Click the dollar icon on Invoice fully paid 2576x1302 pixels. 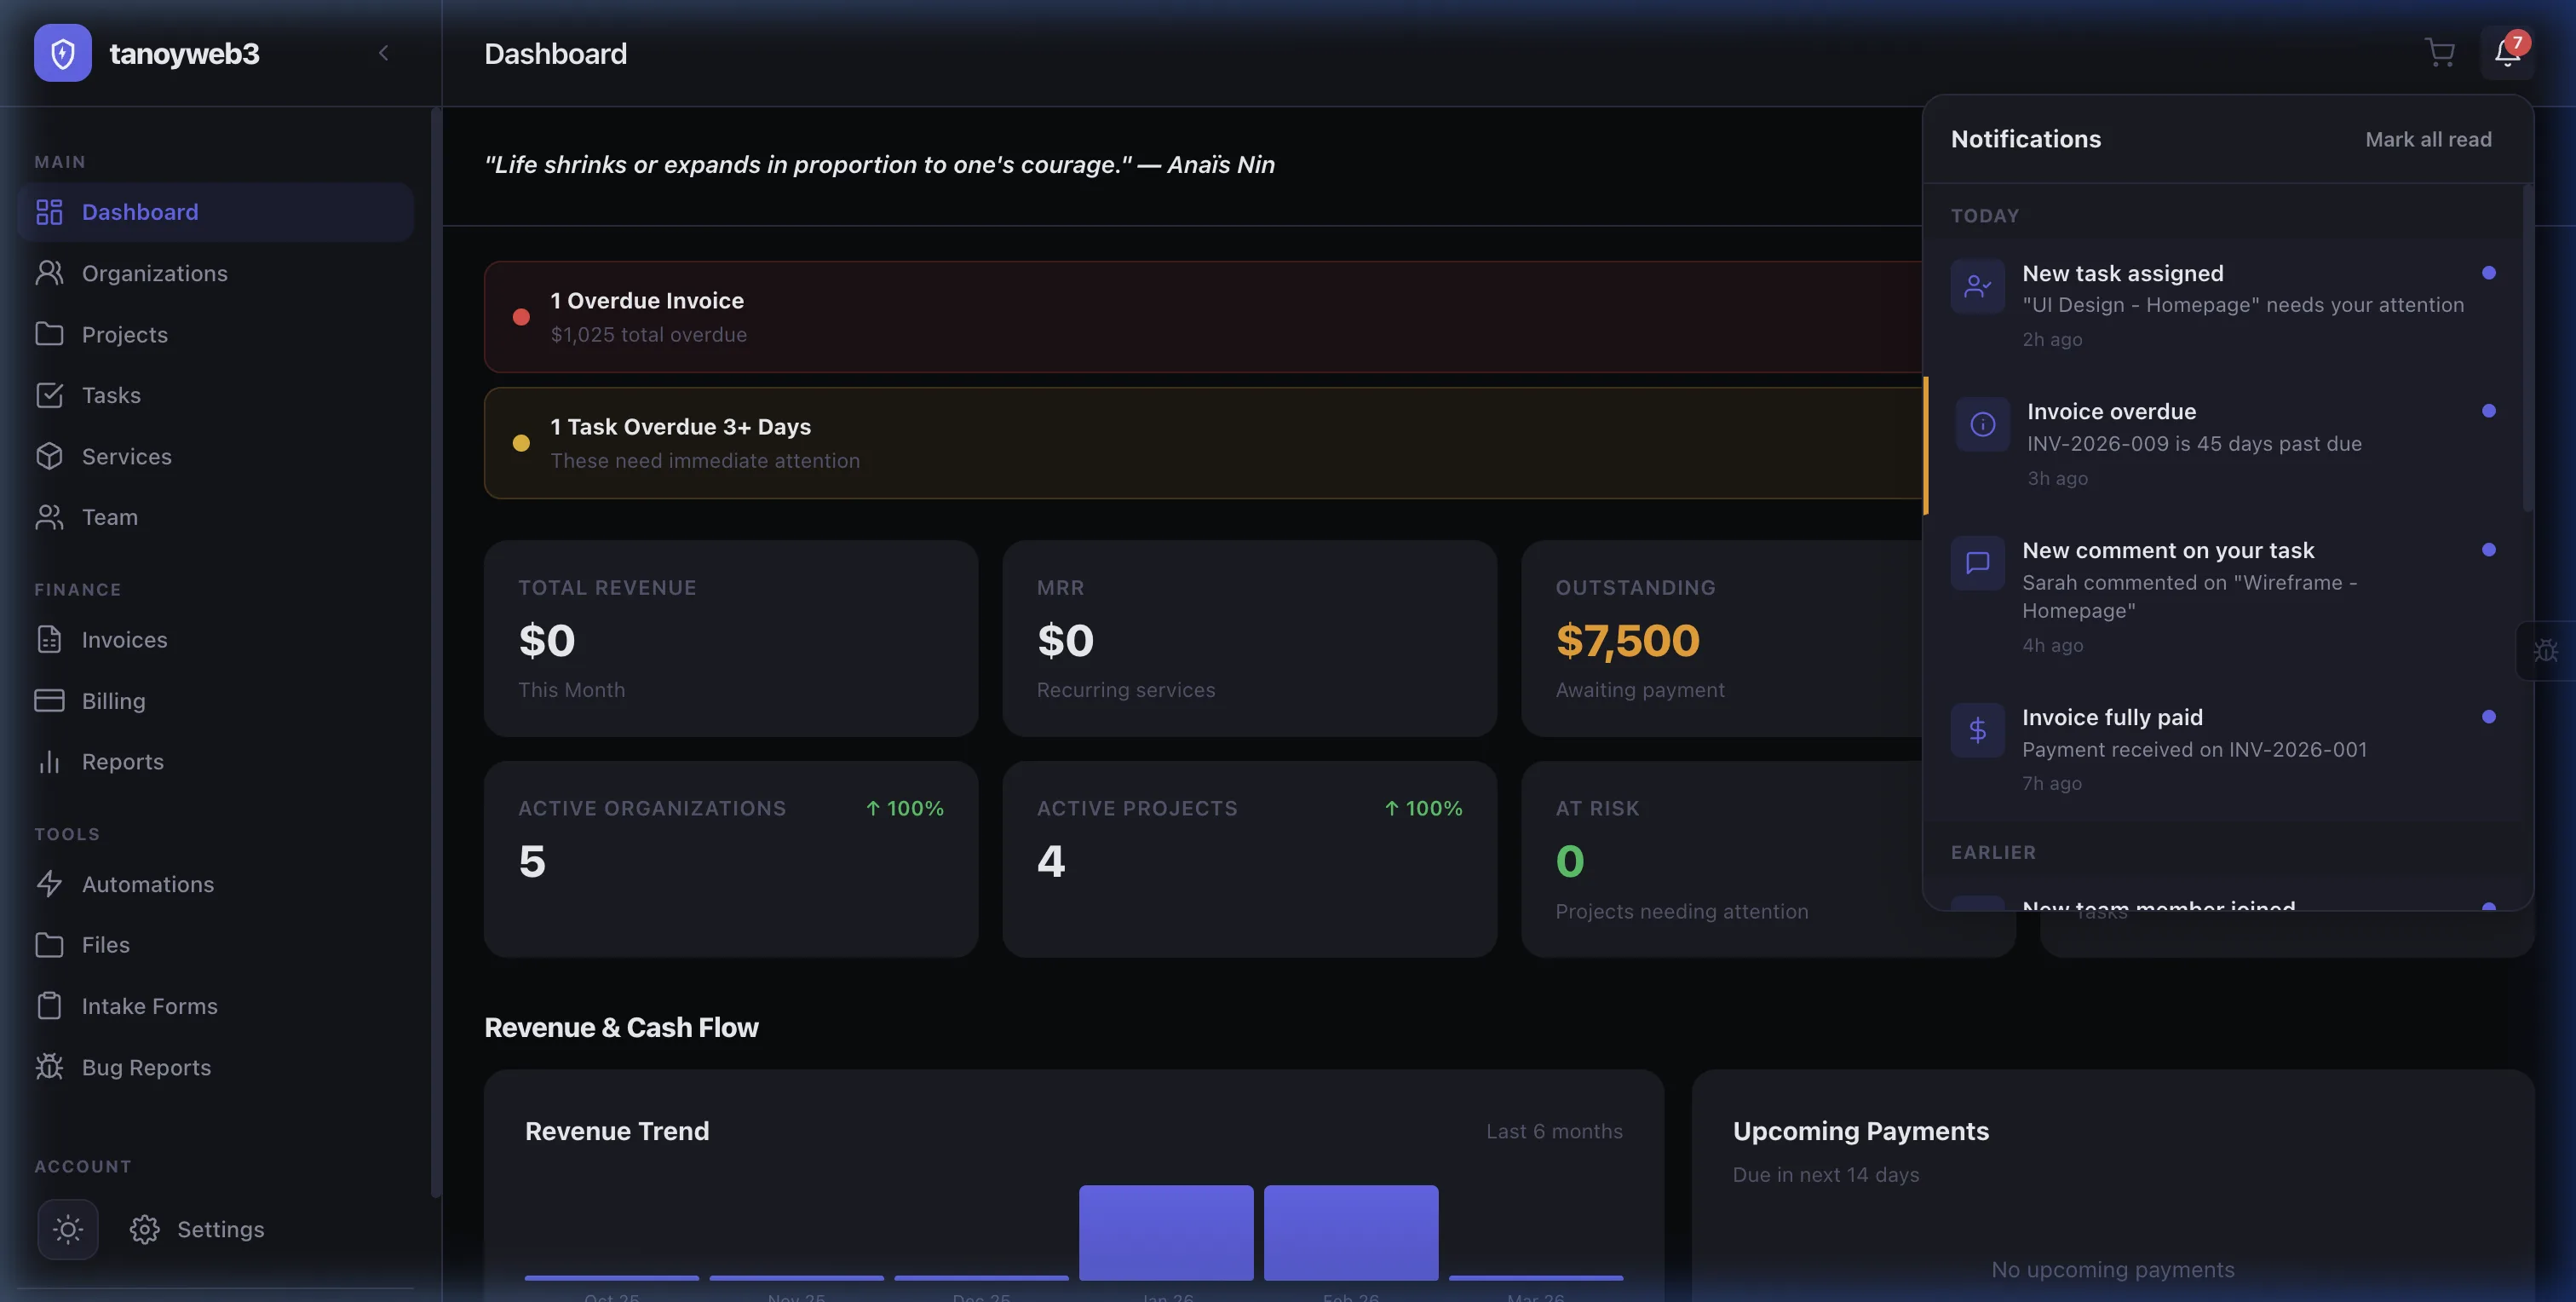pos(1977,731)
